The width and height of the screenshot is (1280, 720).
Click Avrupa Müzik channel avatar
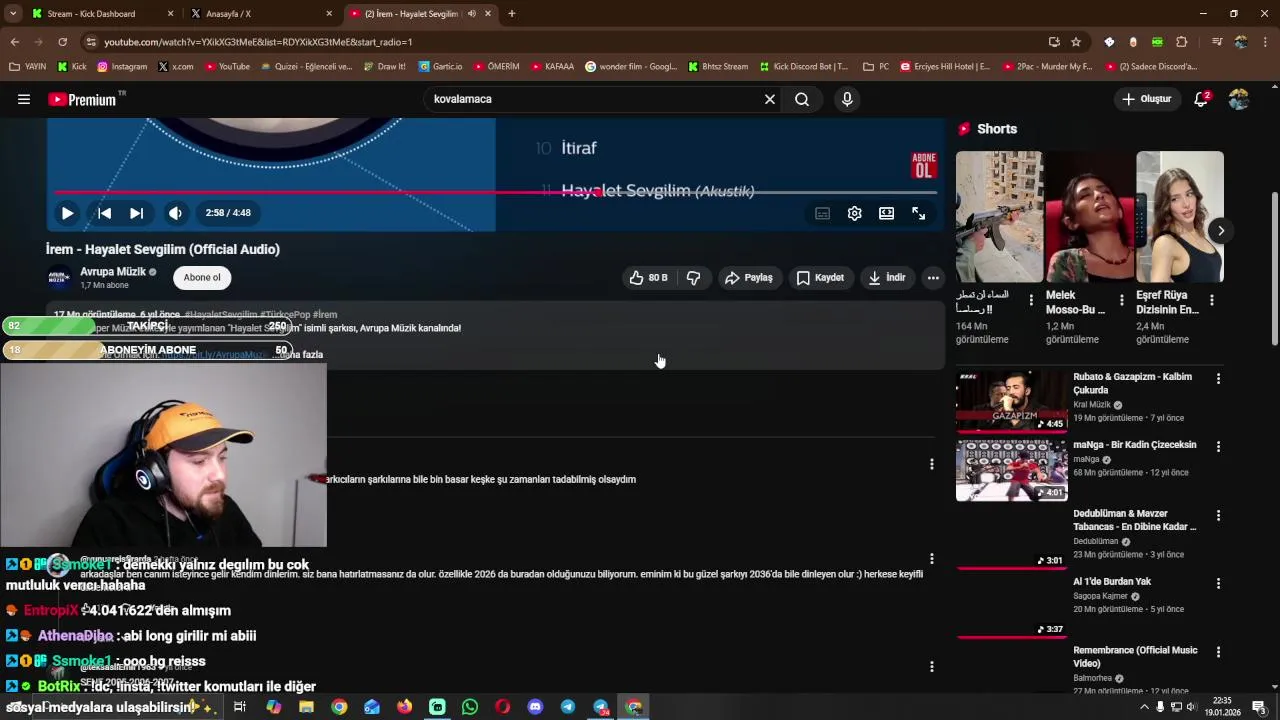[x=60, y=278]
